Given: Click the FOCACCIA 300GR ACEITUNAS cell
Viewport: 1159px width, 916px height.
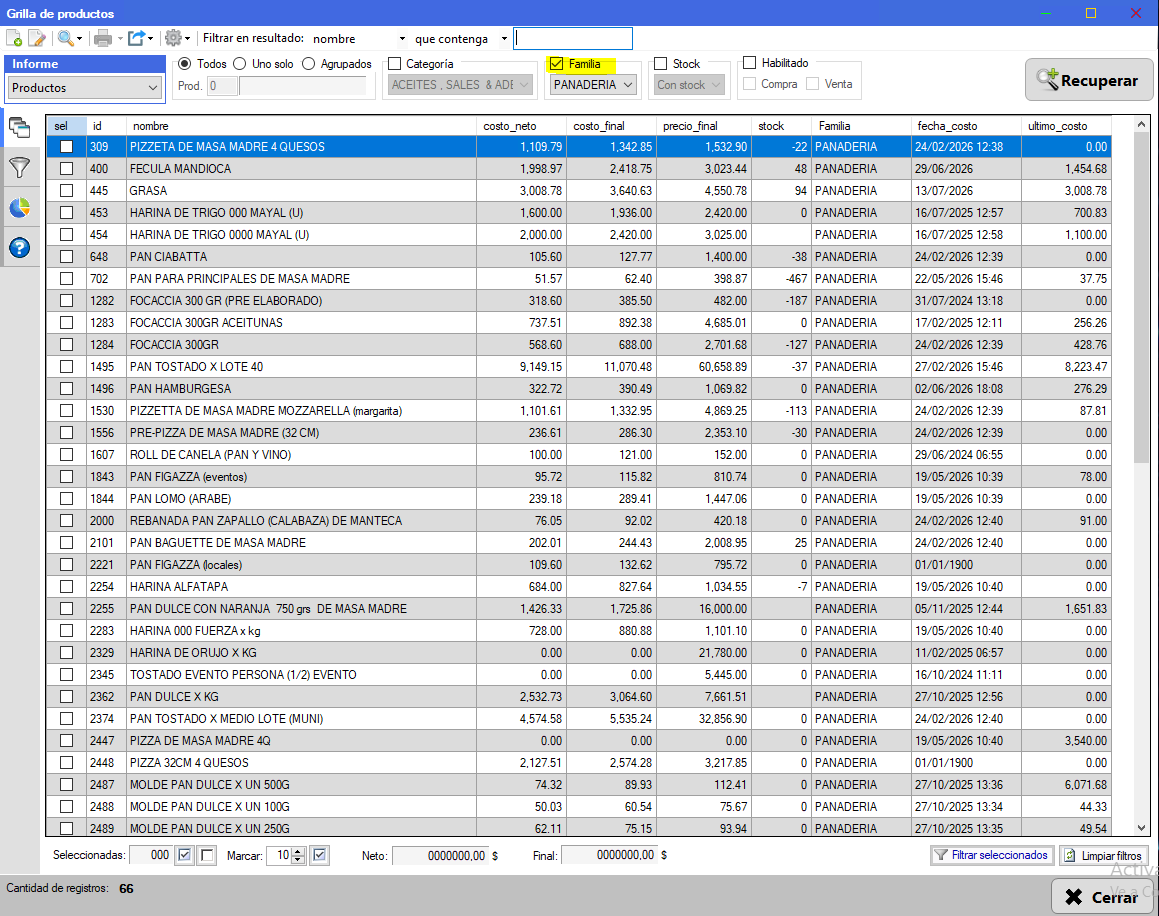Looking at the screenshot, I should [301, 322].
